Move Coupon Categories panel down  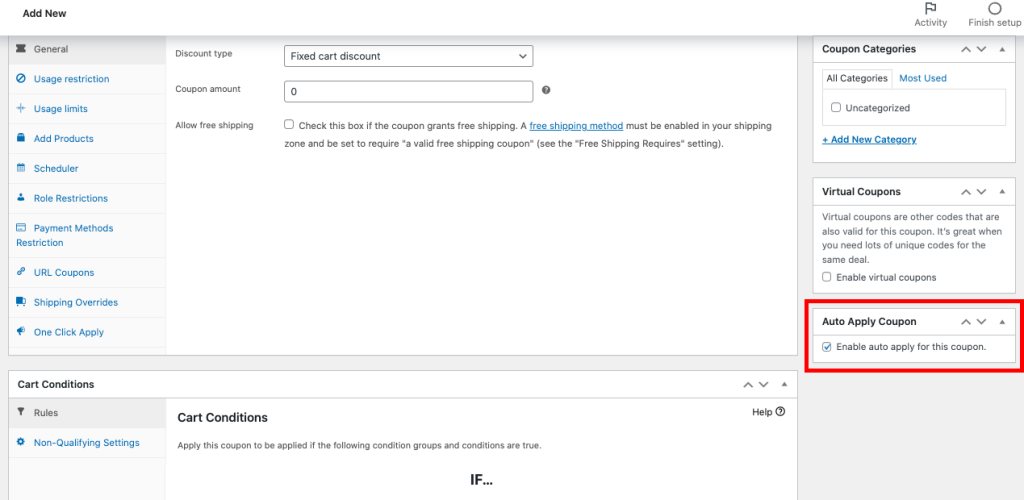(981, 49)
